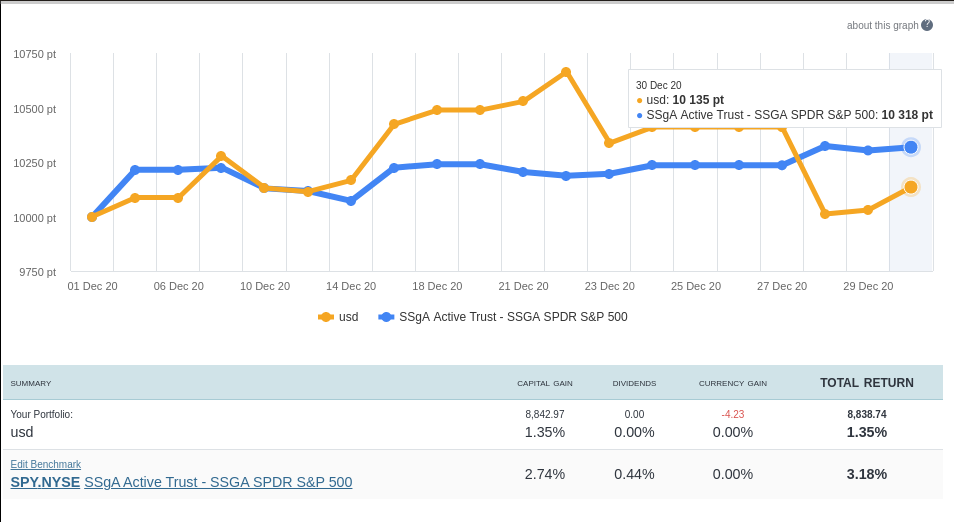
Task: Select the highlighted orange 30 Dec data point
Action: pyautogui.click(x=911, y=187)
